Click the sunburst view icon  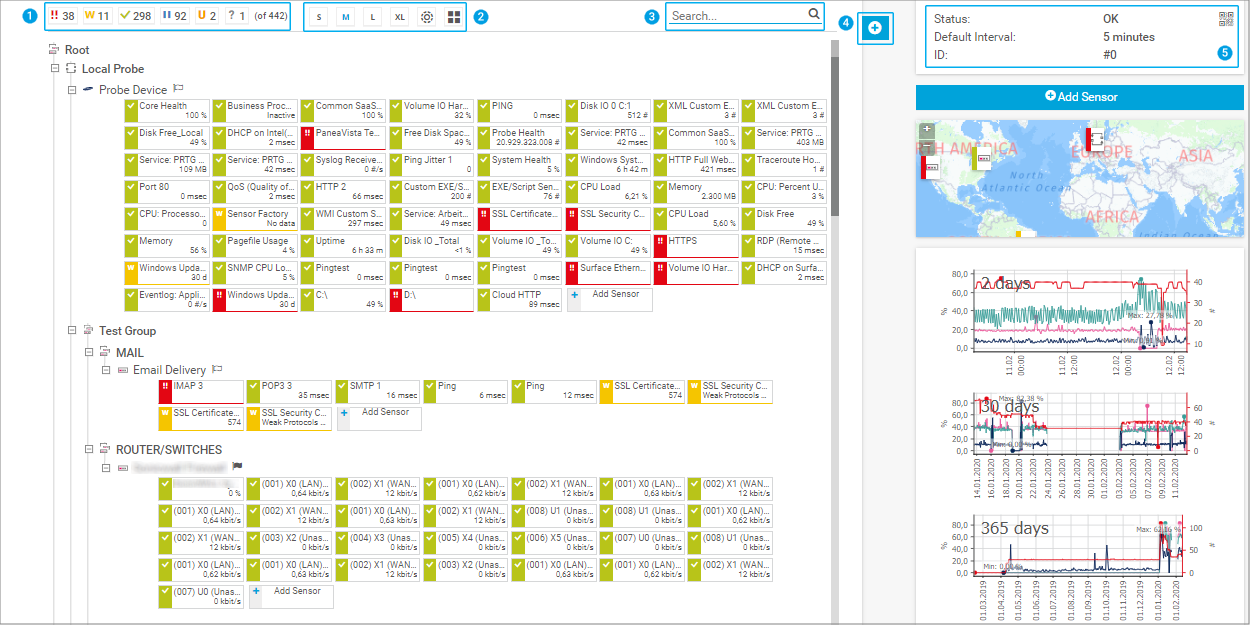[427, 17]
